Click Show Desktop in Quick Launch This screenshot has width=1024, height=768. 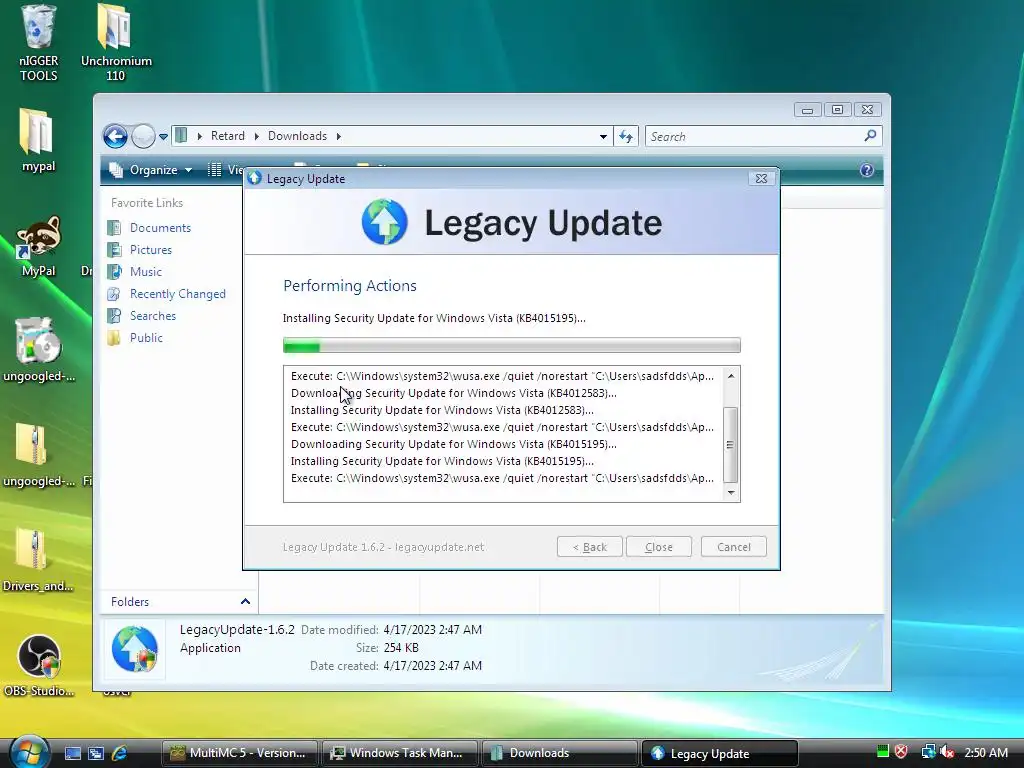click(x=72, y=754)
